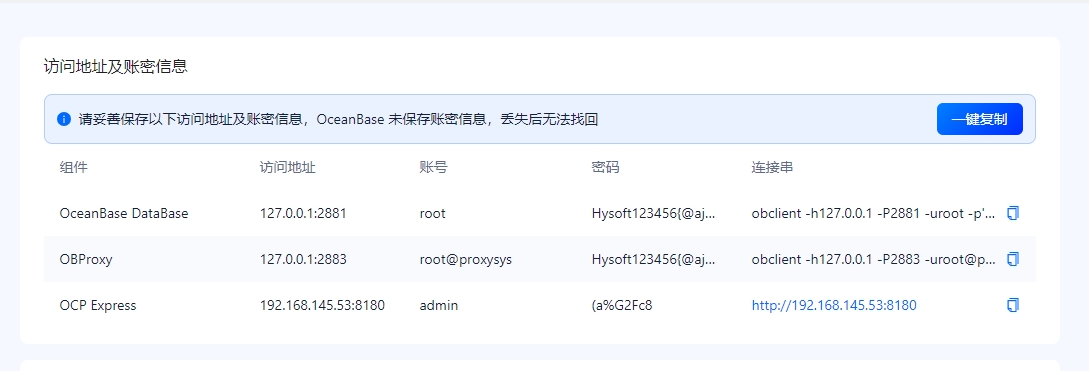Click the 请妥善保存 alert message text
This screenshot has width=1089, height=371.
coord(338,119)
